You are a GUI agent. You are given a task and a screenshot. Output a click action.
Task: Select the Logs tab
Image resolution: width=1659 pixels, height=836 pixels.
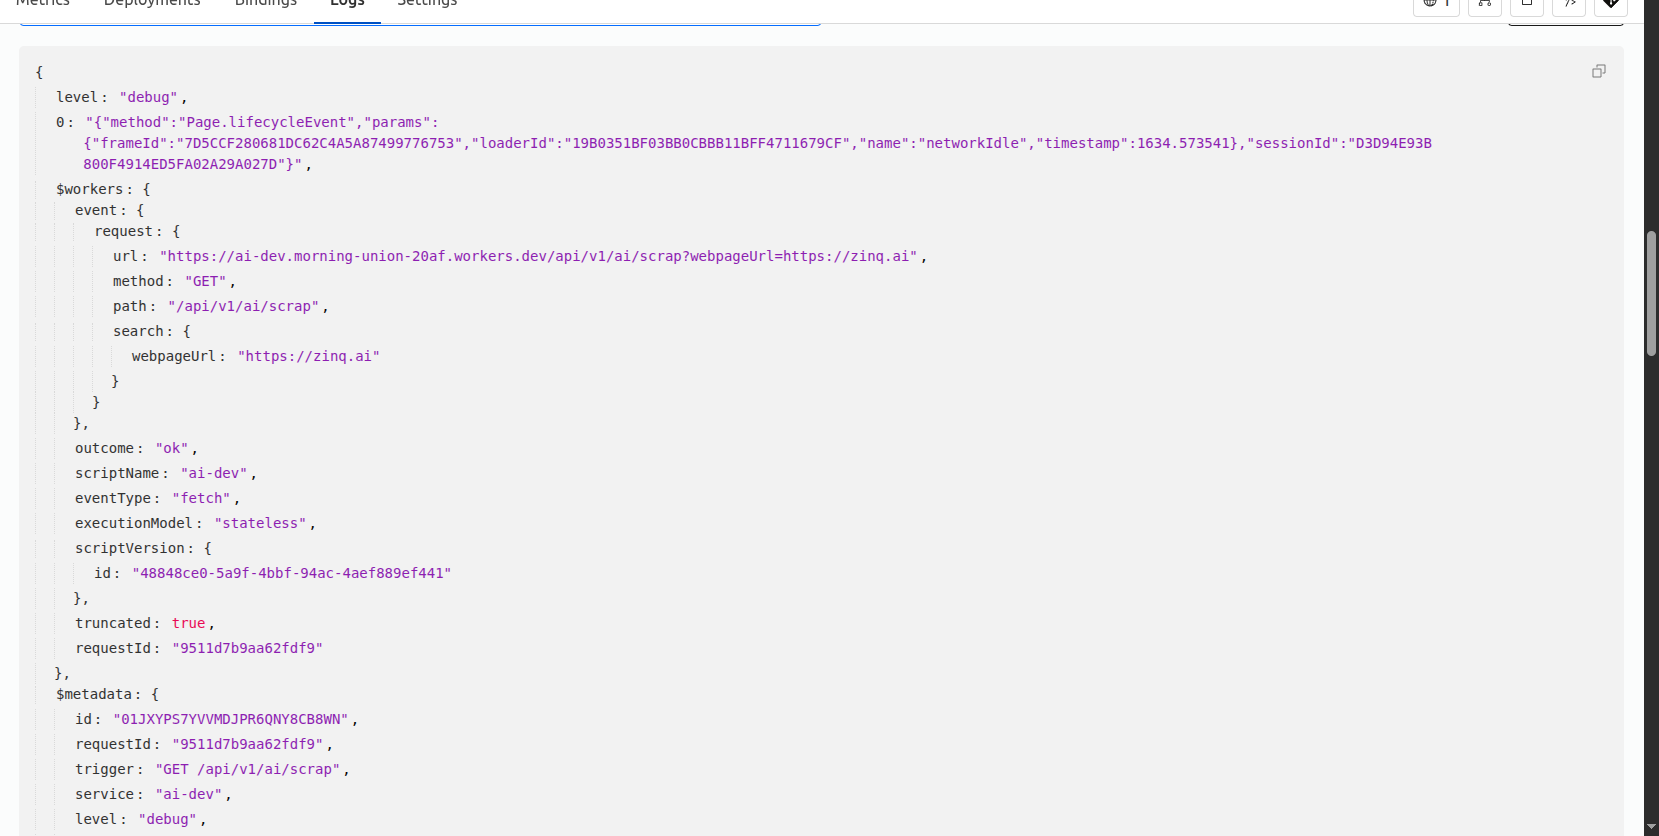347,4
